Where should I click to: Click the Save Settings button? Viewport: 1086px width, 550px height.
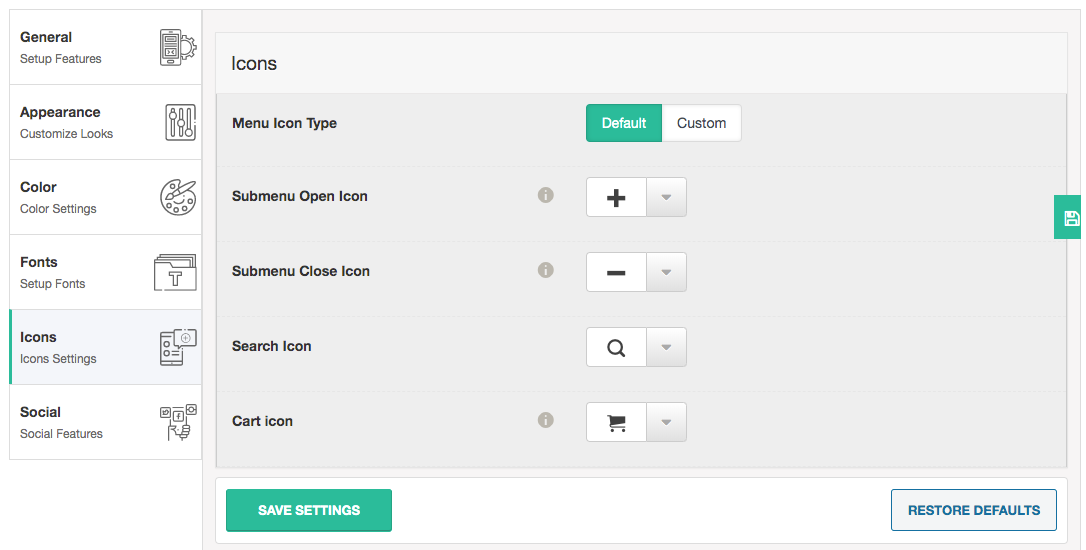309,510
